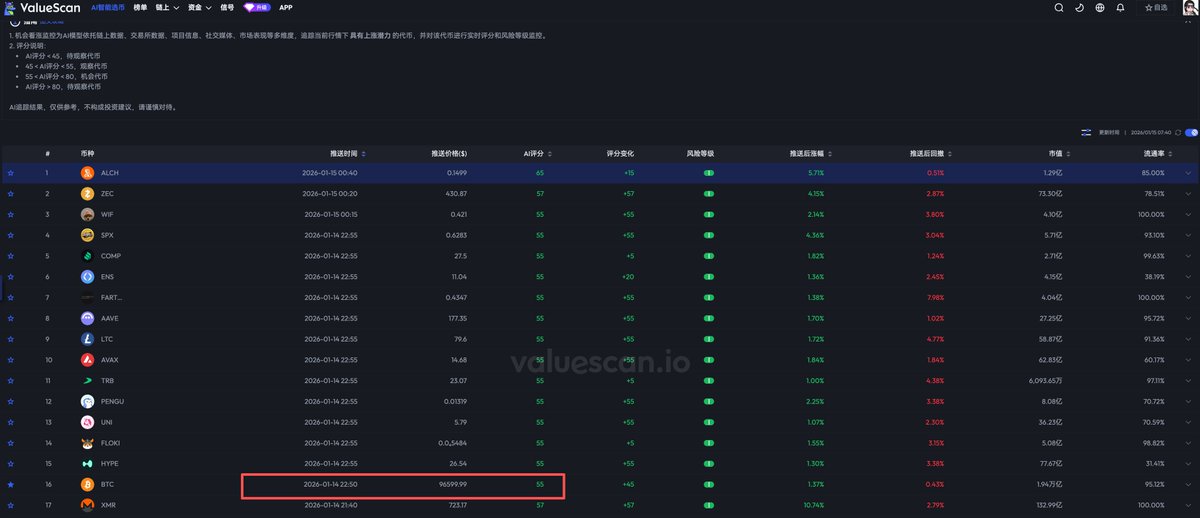Open the 榜单 menu item

point(140,7)
